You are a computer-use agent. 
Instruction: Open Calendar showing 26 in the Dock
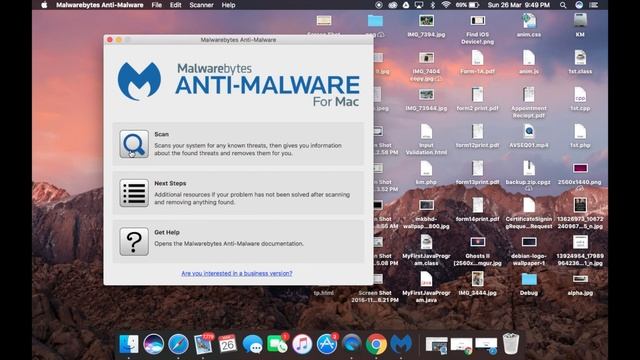(x=228, y=344)
